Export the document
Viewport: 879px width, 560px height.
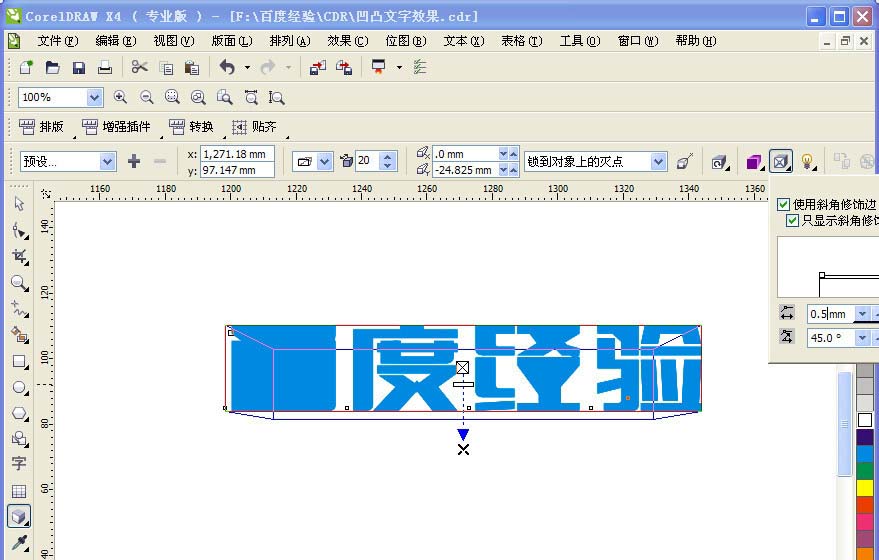(344, 67)
